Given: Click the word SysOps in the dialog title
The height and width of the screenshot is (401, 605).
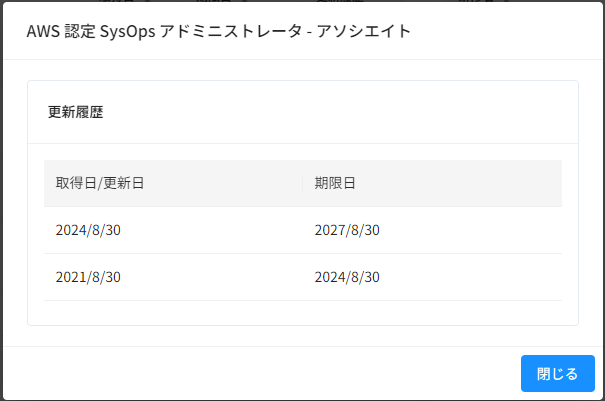Looking at the screenshot, I should 127,31.
